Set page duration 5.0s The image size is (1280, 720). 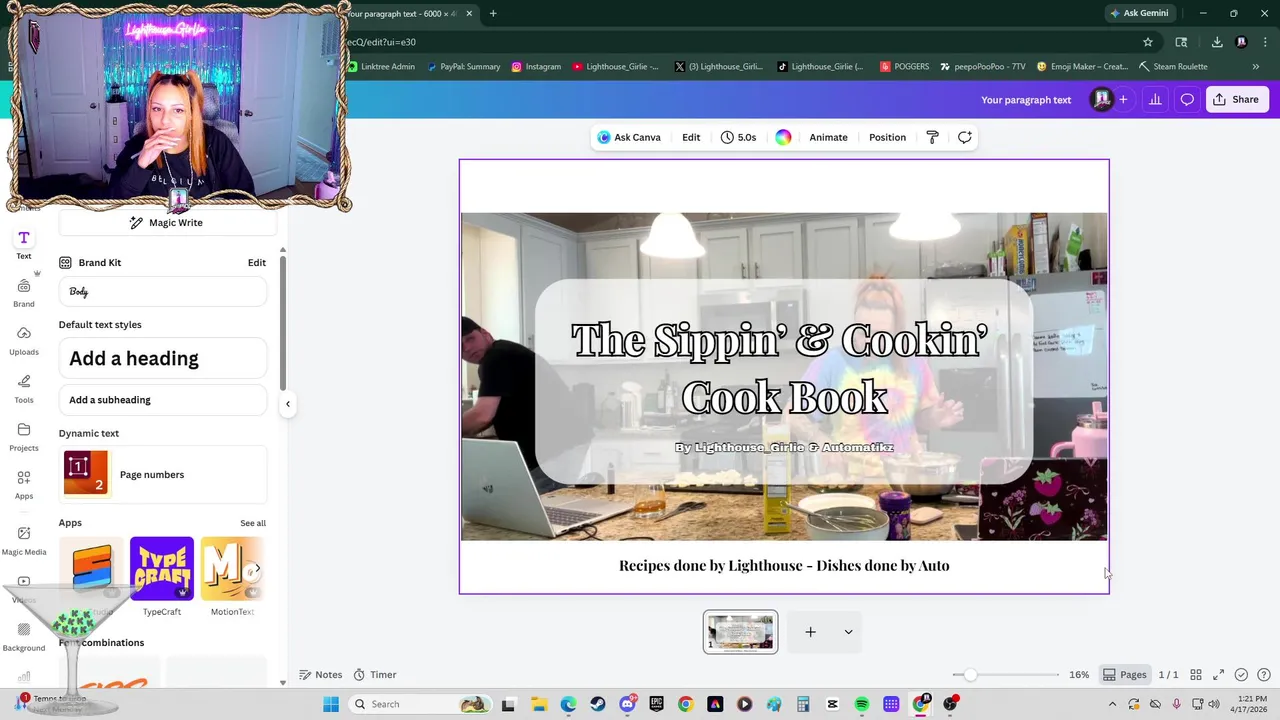[x=739, y=138]
